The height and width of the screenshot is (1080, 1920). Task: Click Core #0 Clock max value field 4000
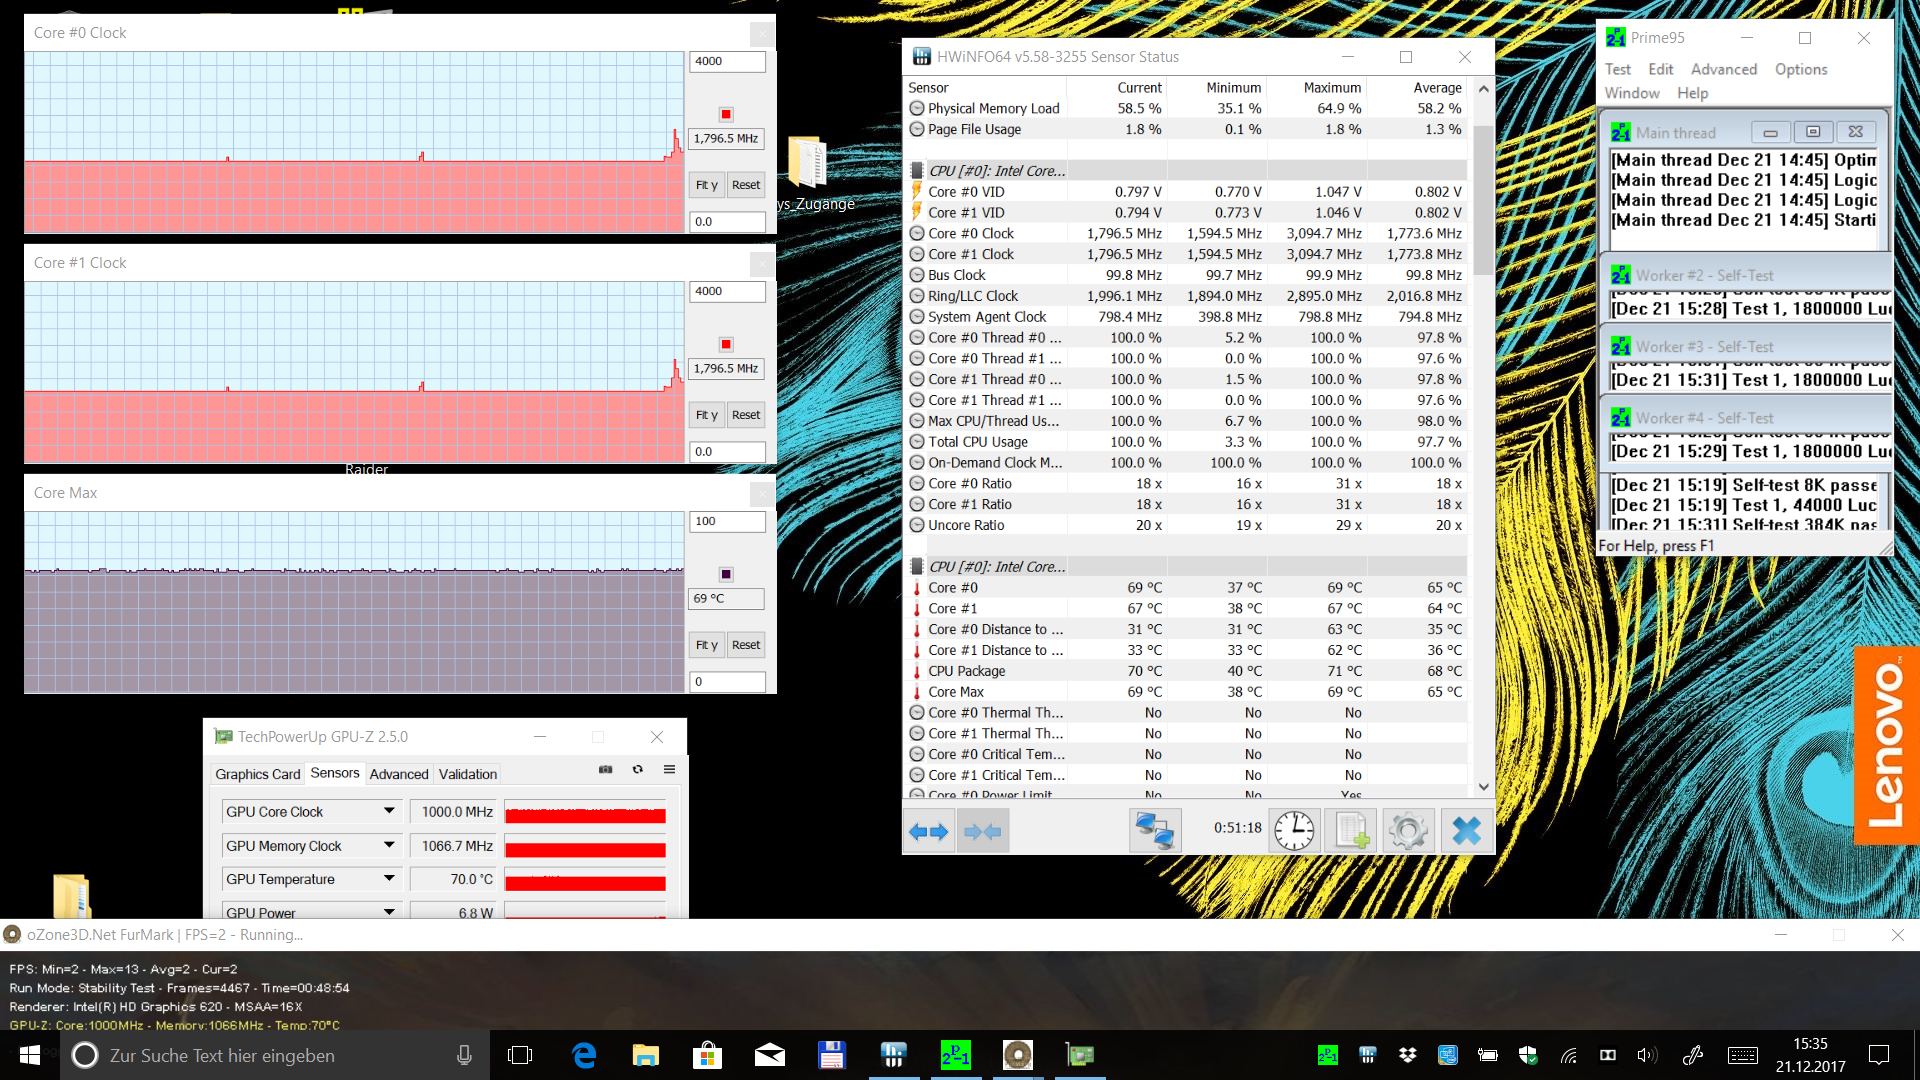pyautogui.click(x=727, y=61)
